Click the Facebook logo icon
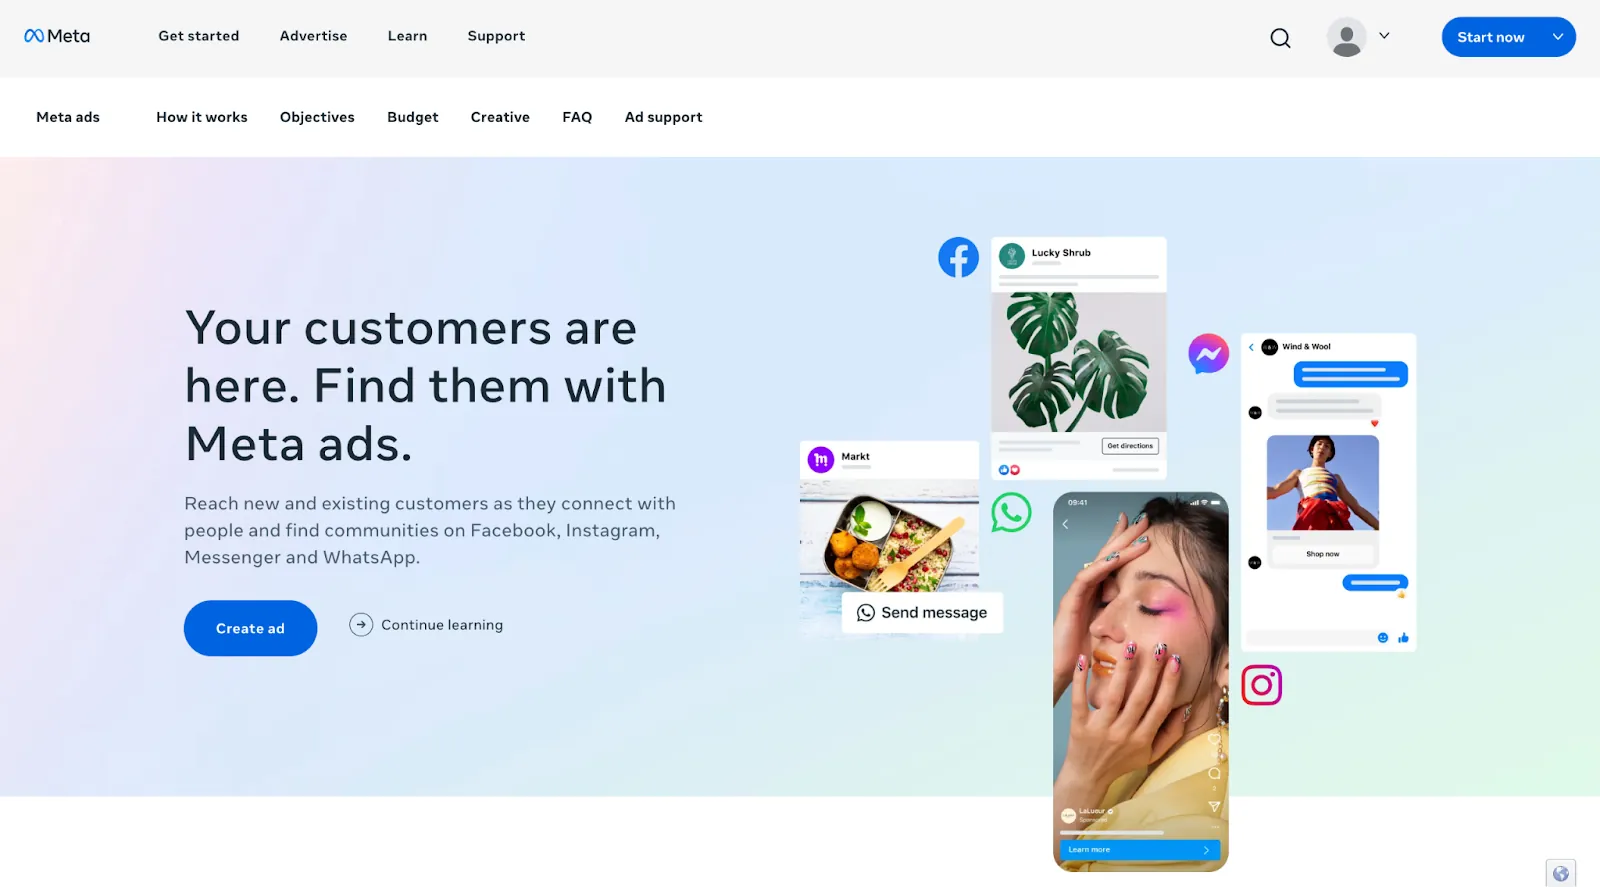 958,257
